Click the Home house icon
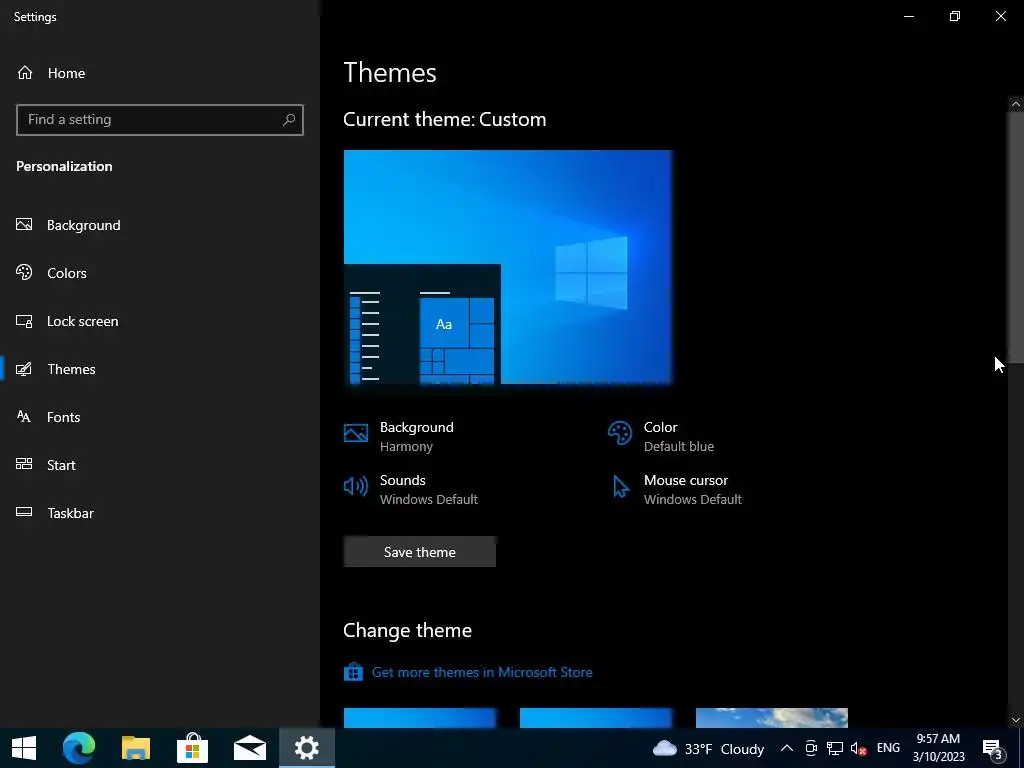The image size is (1024, 768). click(x=25, y=72)
